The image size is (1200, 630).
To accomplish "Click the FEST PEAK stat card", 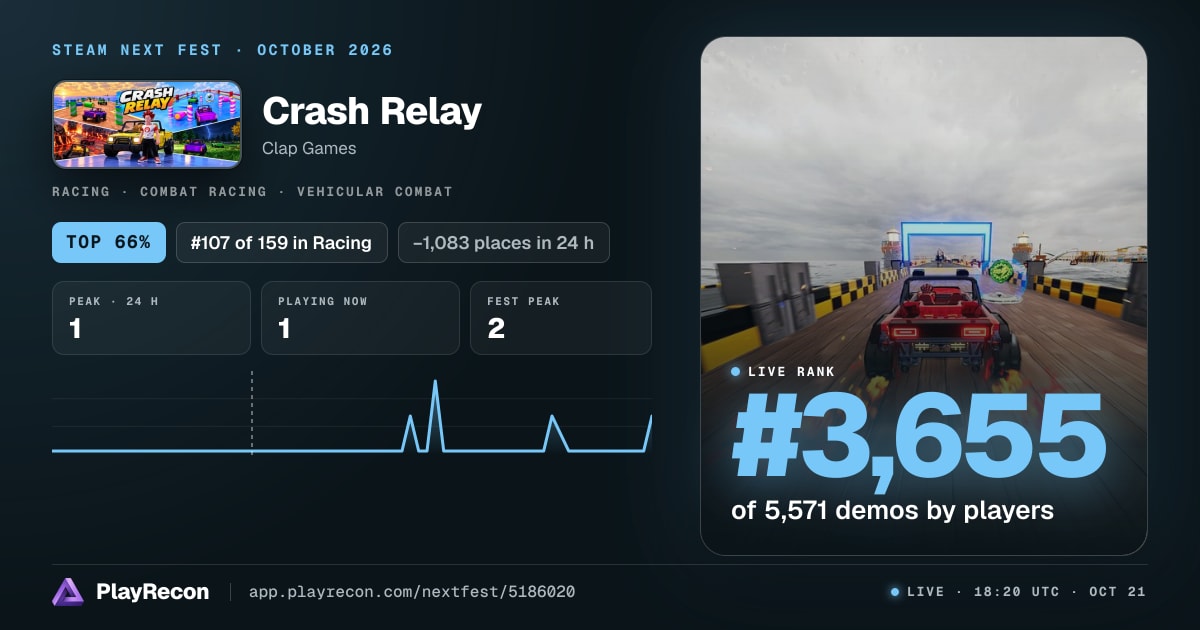I will [561, 318].
